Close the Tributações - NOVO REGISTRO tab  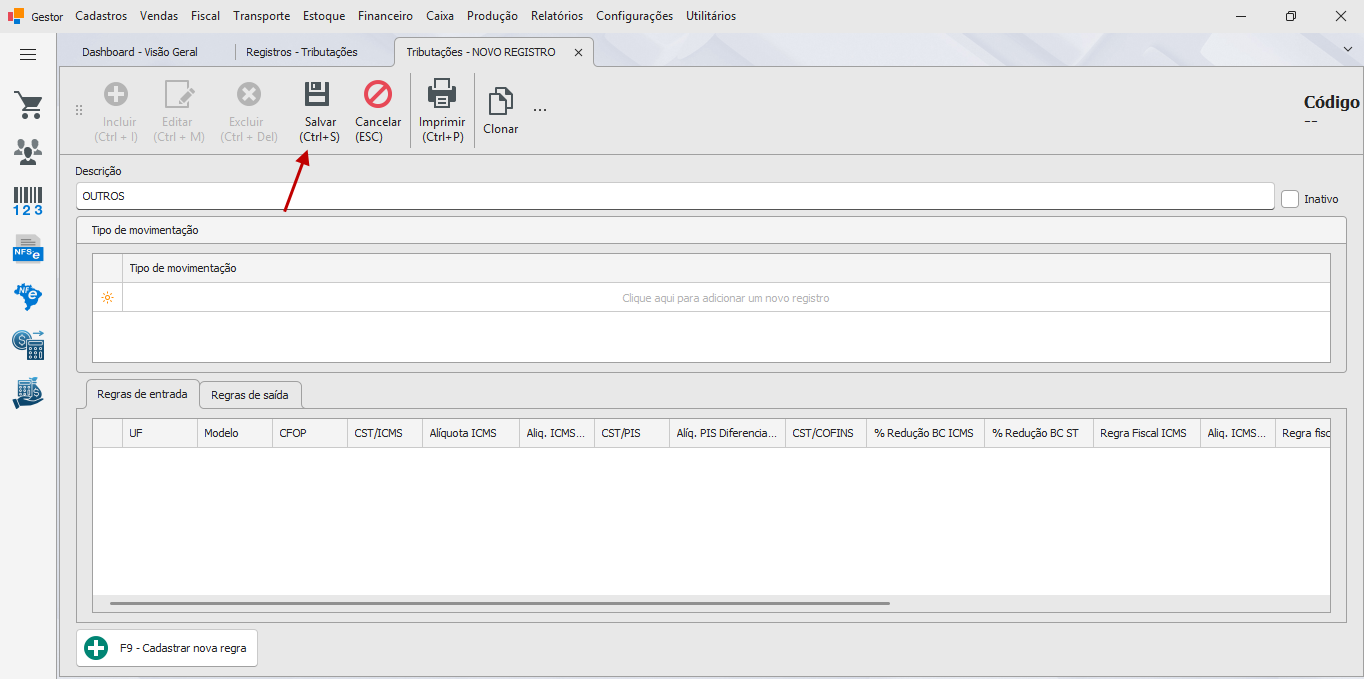click(578, 52)
